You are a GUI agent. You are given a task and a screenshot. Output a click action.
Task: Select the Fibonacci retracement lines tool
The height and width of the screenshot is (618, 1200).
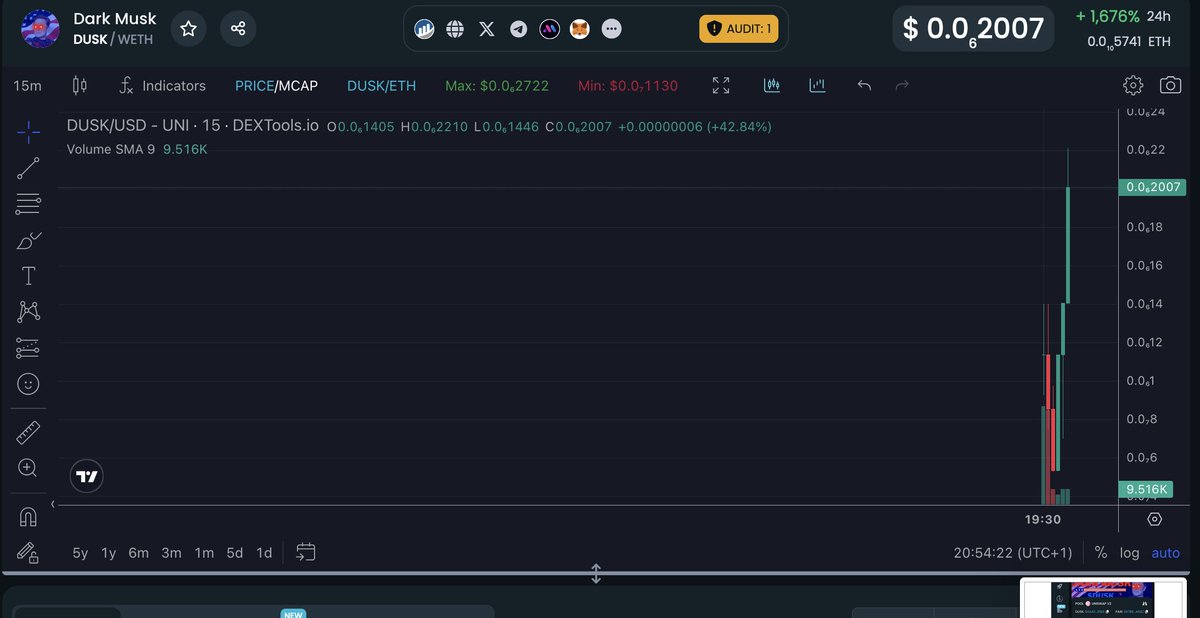(28, 204)
